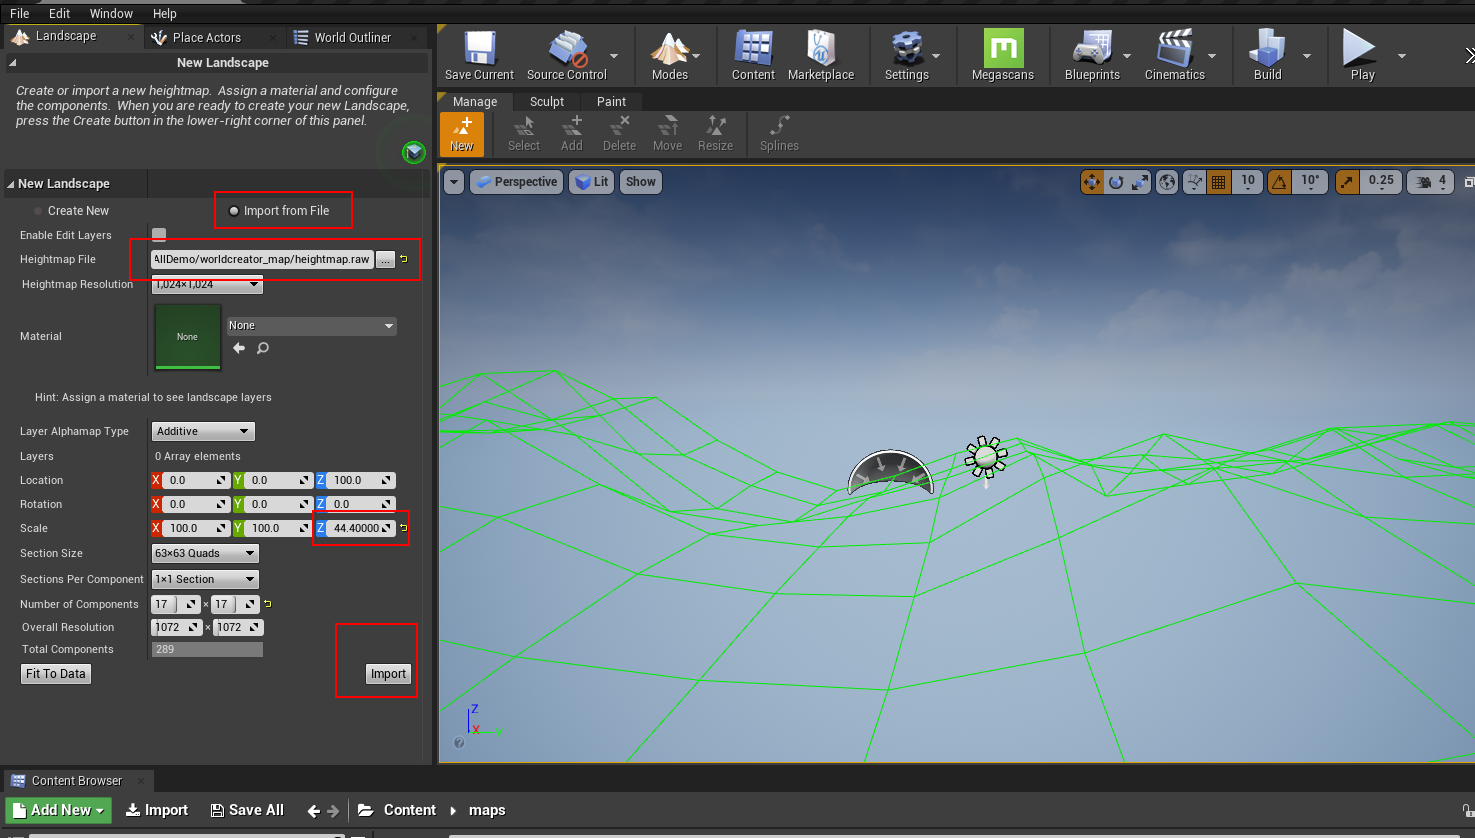This screenshot has height=838, width=1475.
Task: Select the landscape Resize tool
Action: click(x=715, y=134)
